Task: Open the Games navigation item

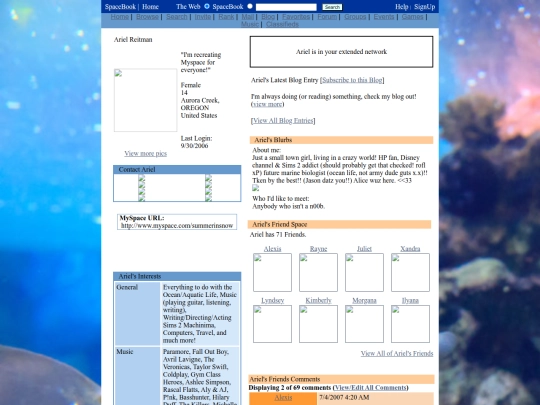Action: pyautogui.click(x=412, y=17)
